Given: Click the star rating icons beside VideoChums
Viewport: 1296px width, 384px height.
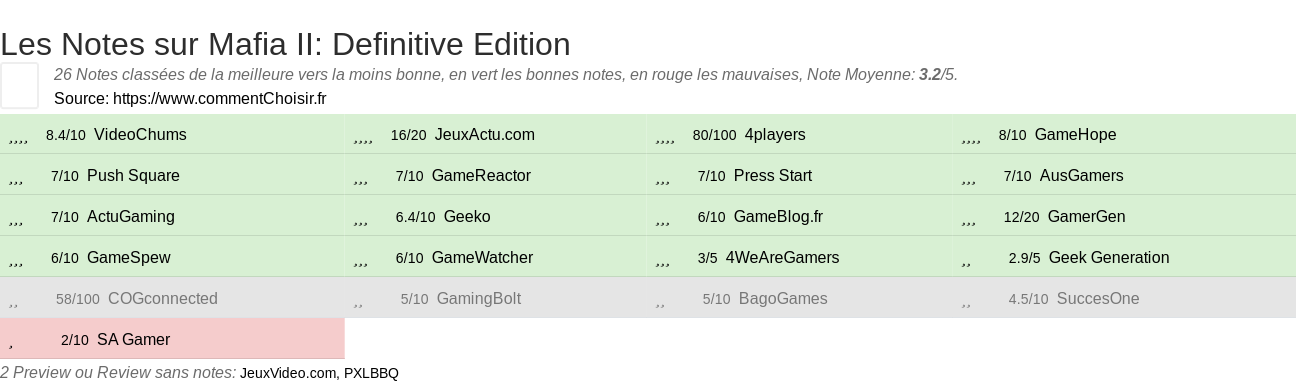Looking at the screenshot, I should tap(18, 138).
